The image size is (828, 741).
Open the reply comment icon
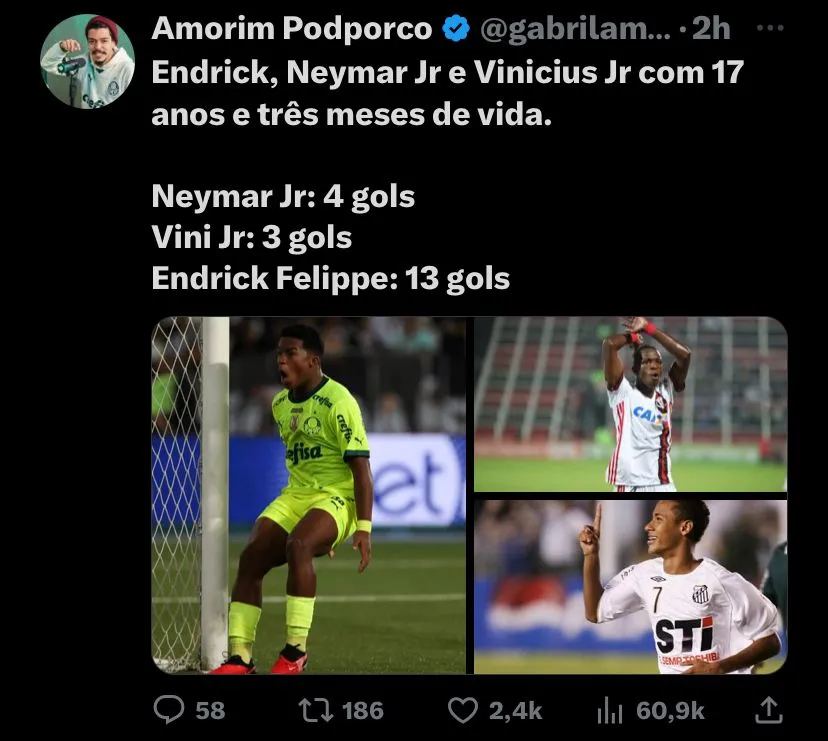pos(169,709)
